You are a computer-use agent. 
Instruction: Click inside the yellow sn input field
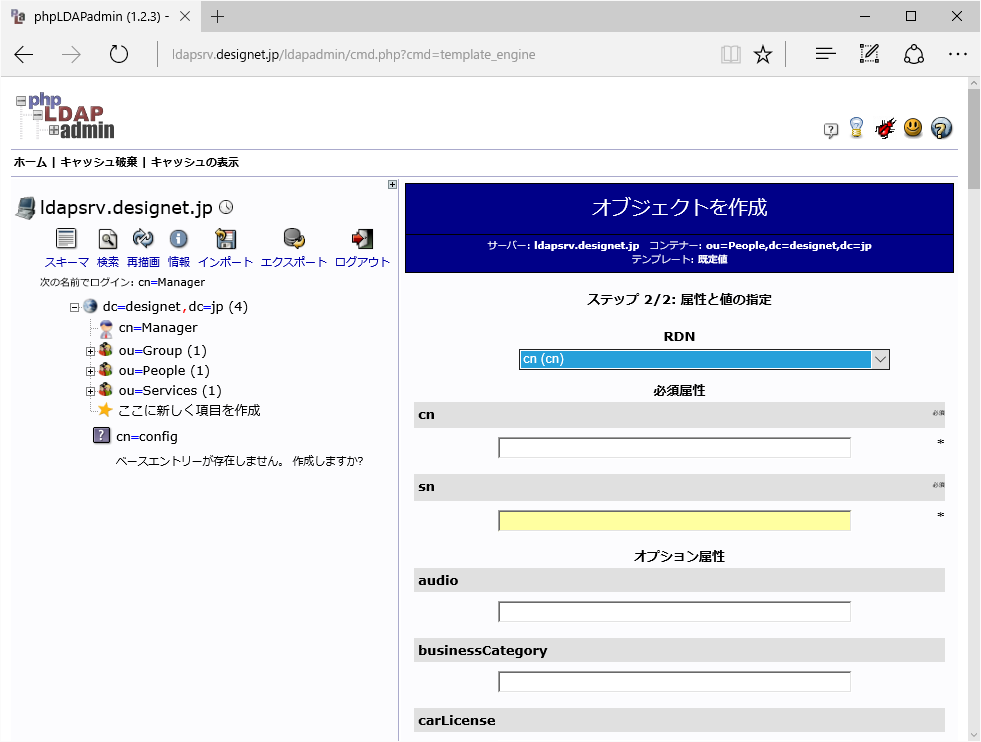click(x=673, y=520)
